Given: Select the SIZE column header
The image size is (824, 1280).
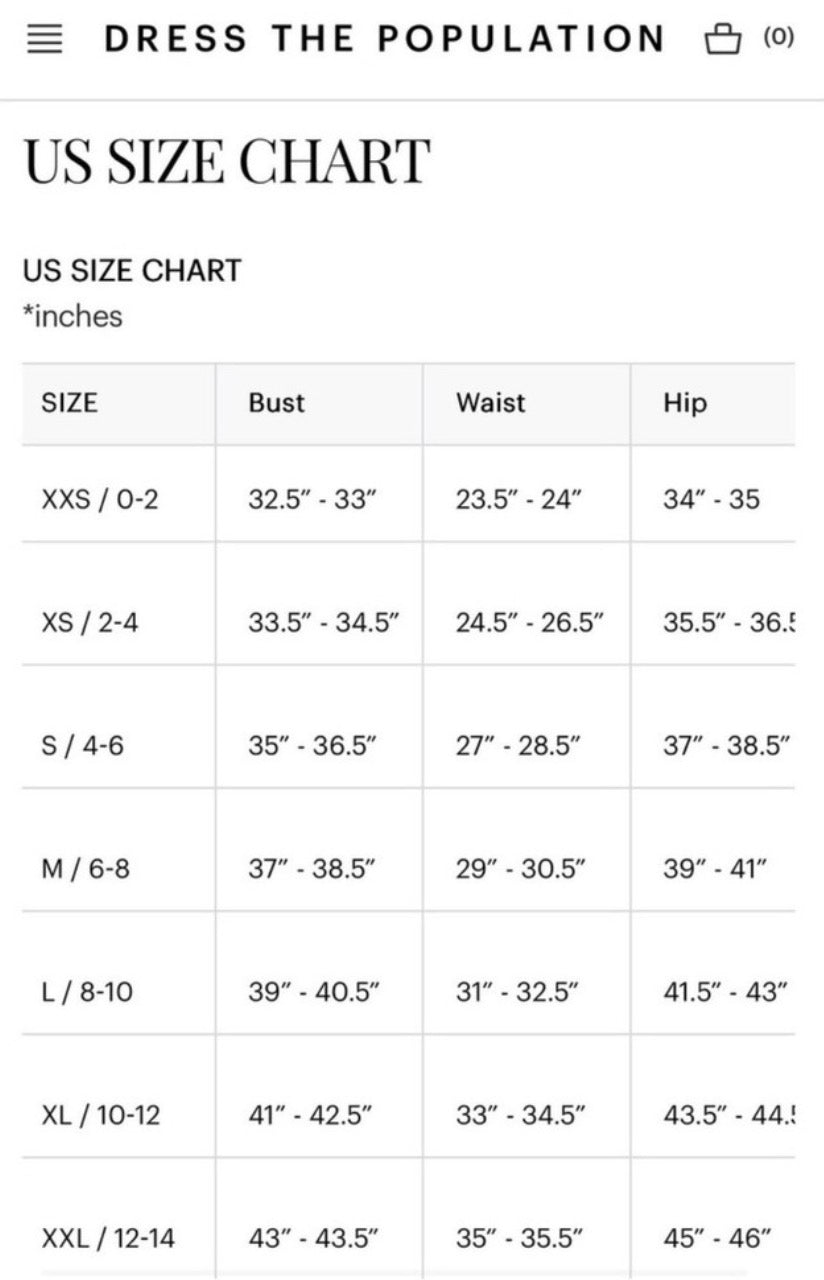Looking at the screenshot, I should click(x=70, y=403).
